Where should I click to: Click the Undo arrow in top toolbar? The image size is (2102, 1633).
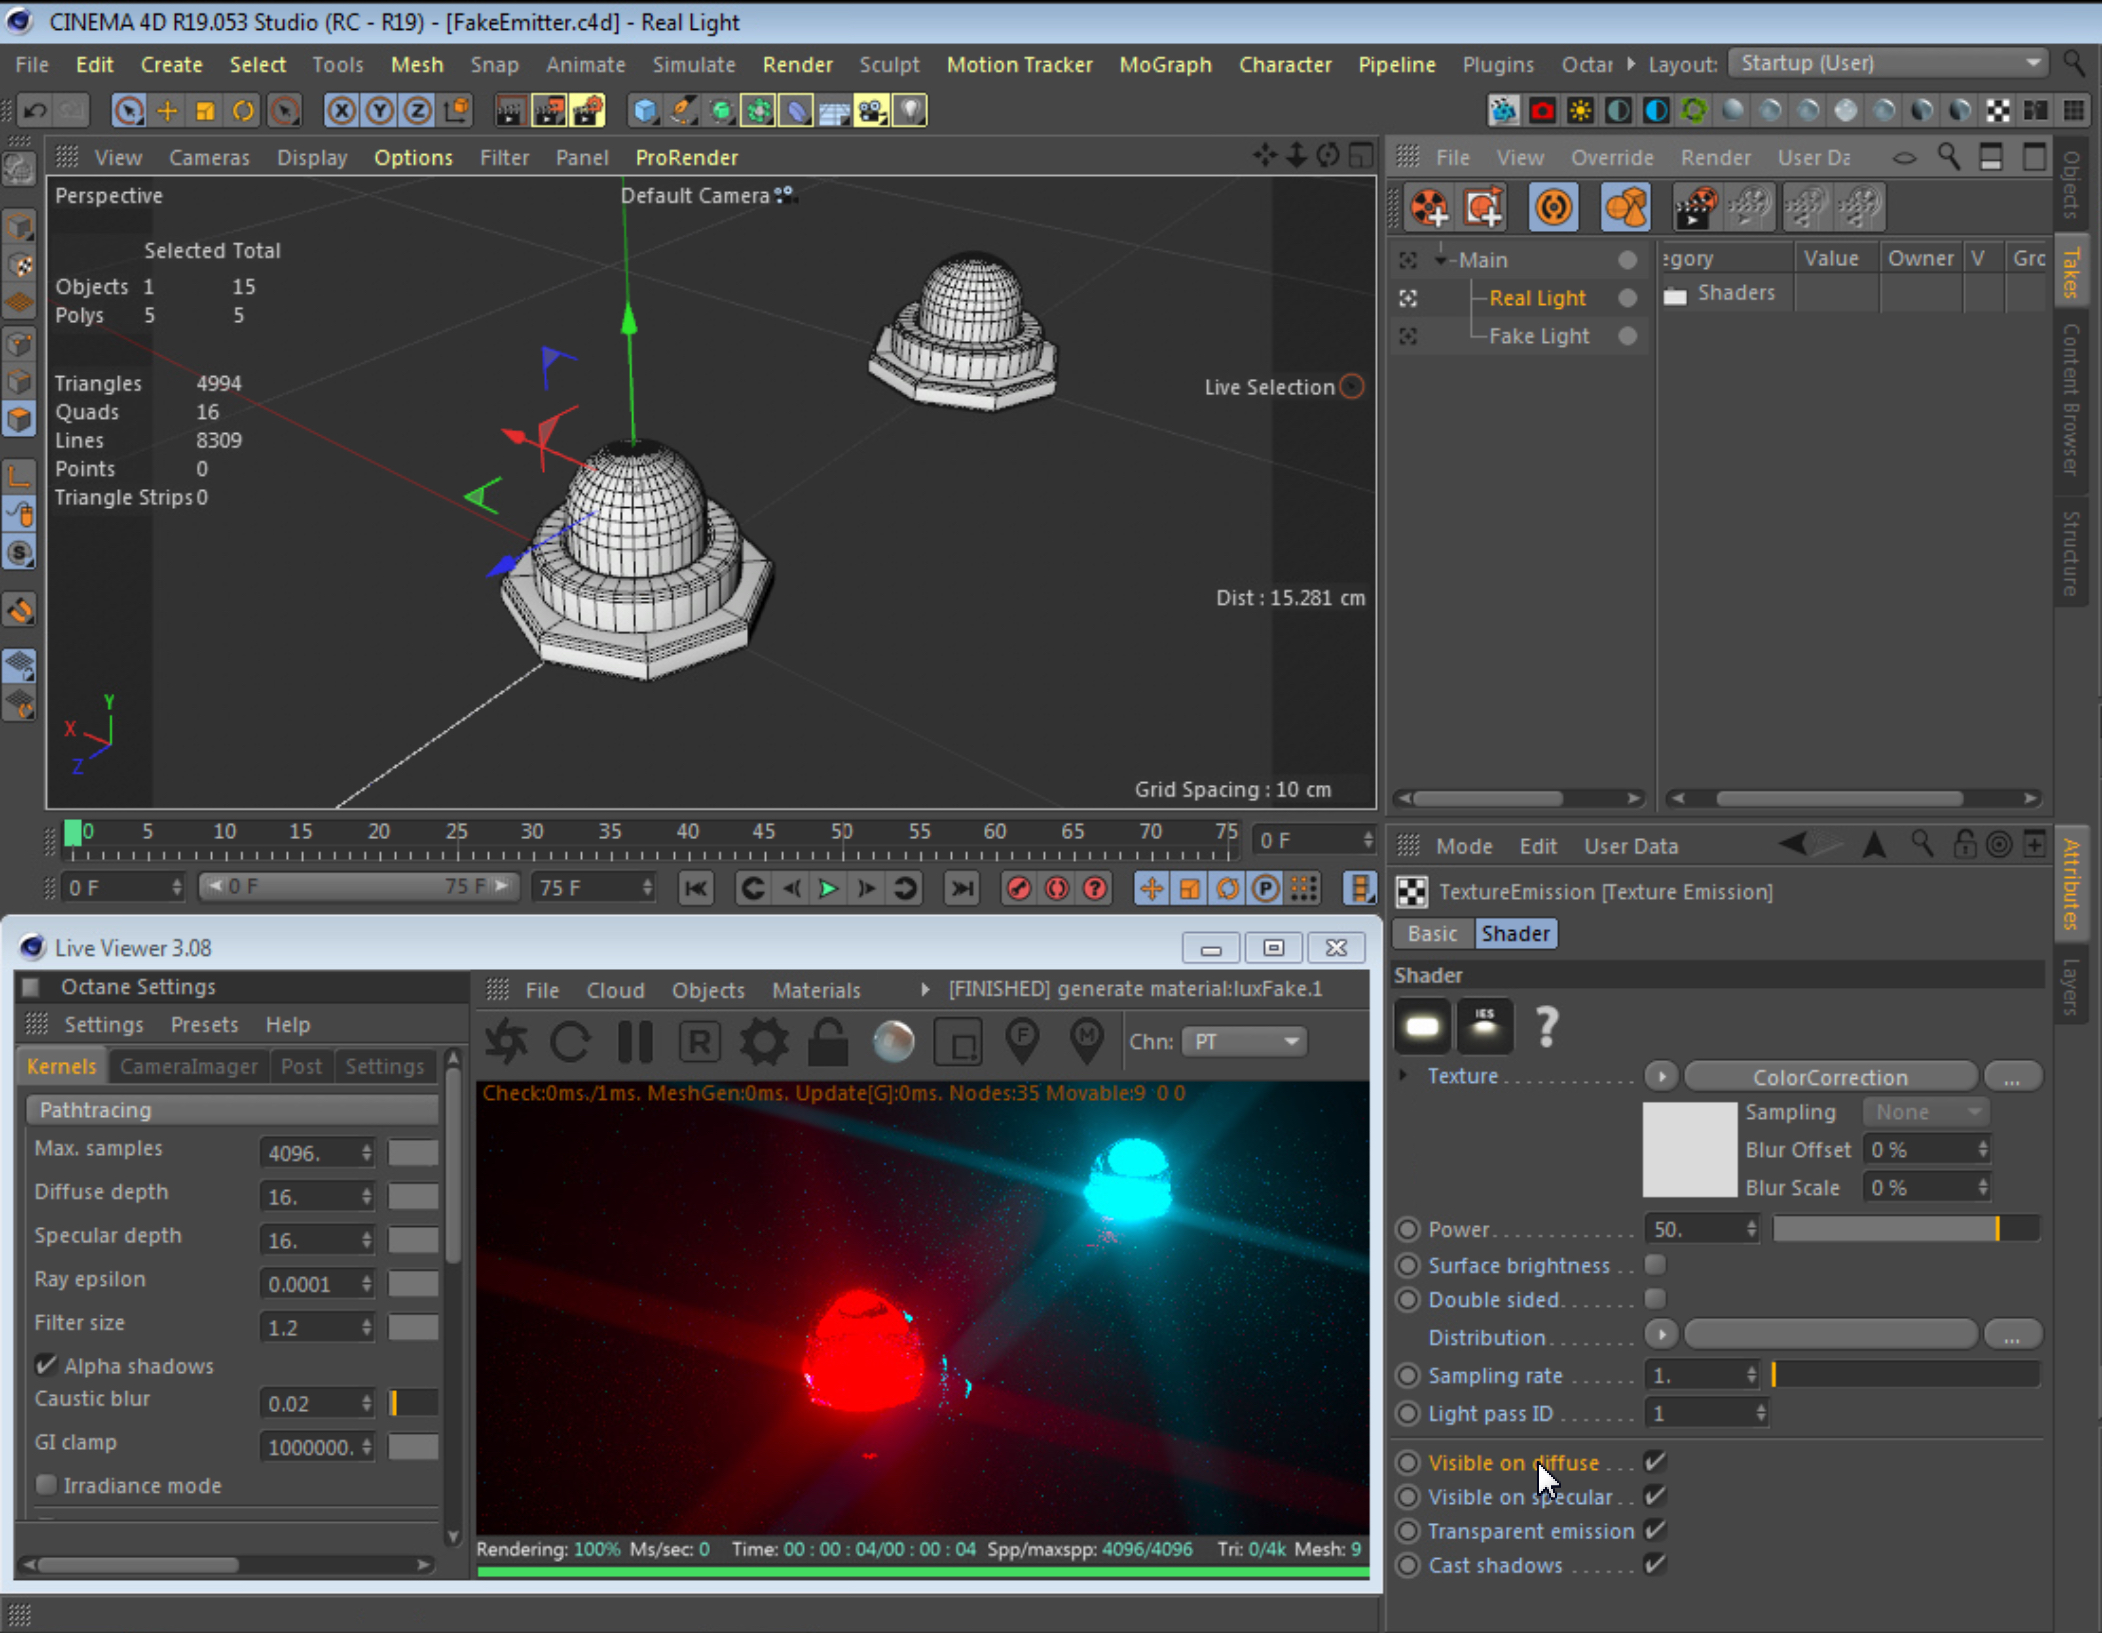[x=35, y=110]
